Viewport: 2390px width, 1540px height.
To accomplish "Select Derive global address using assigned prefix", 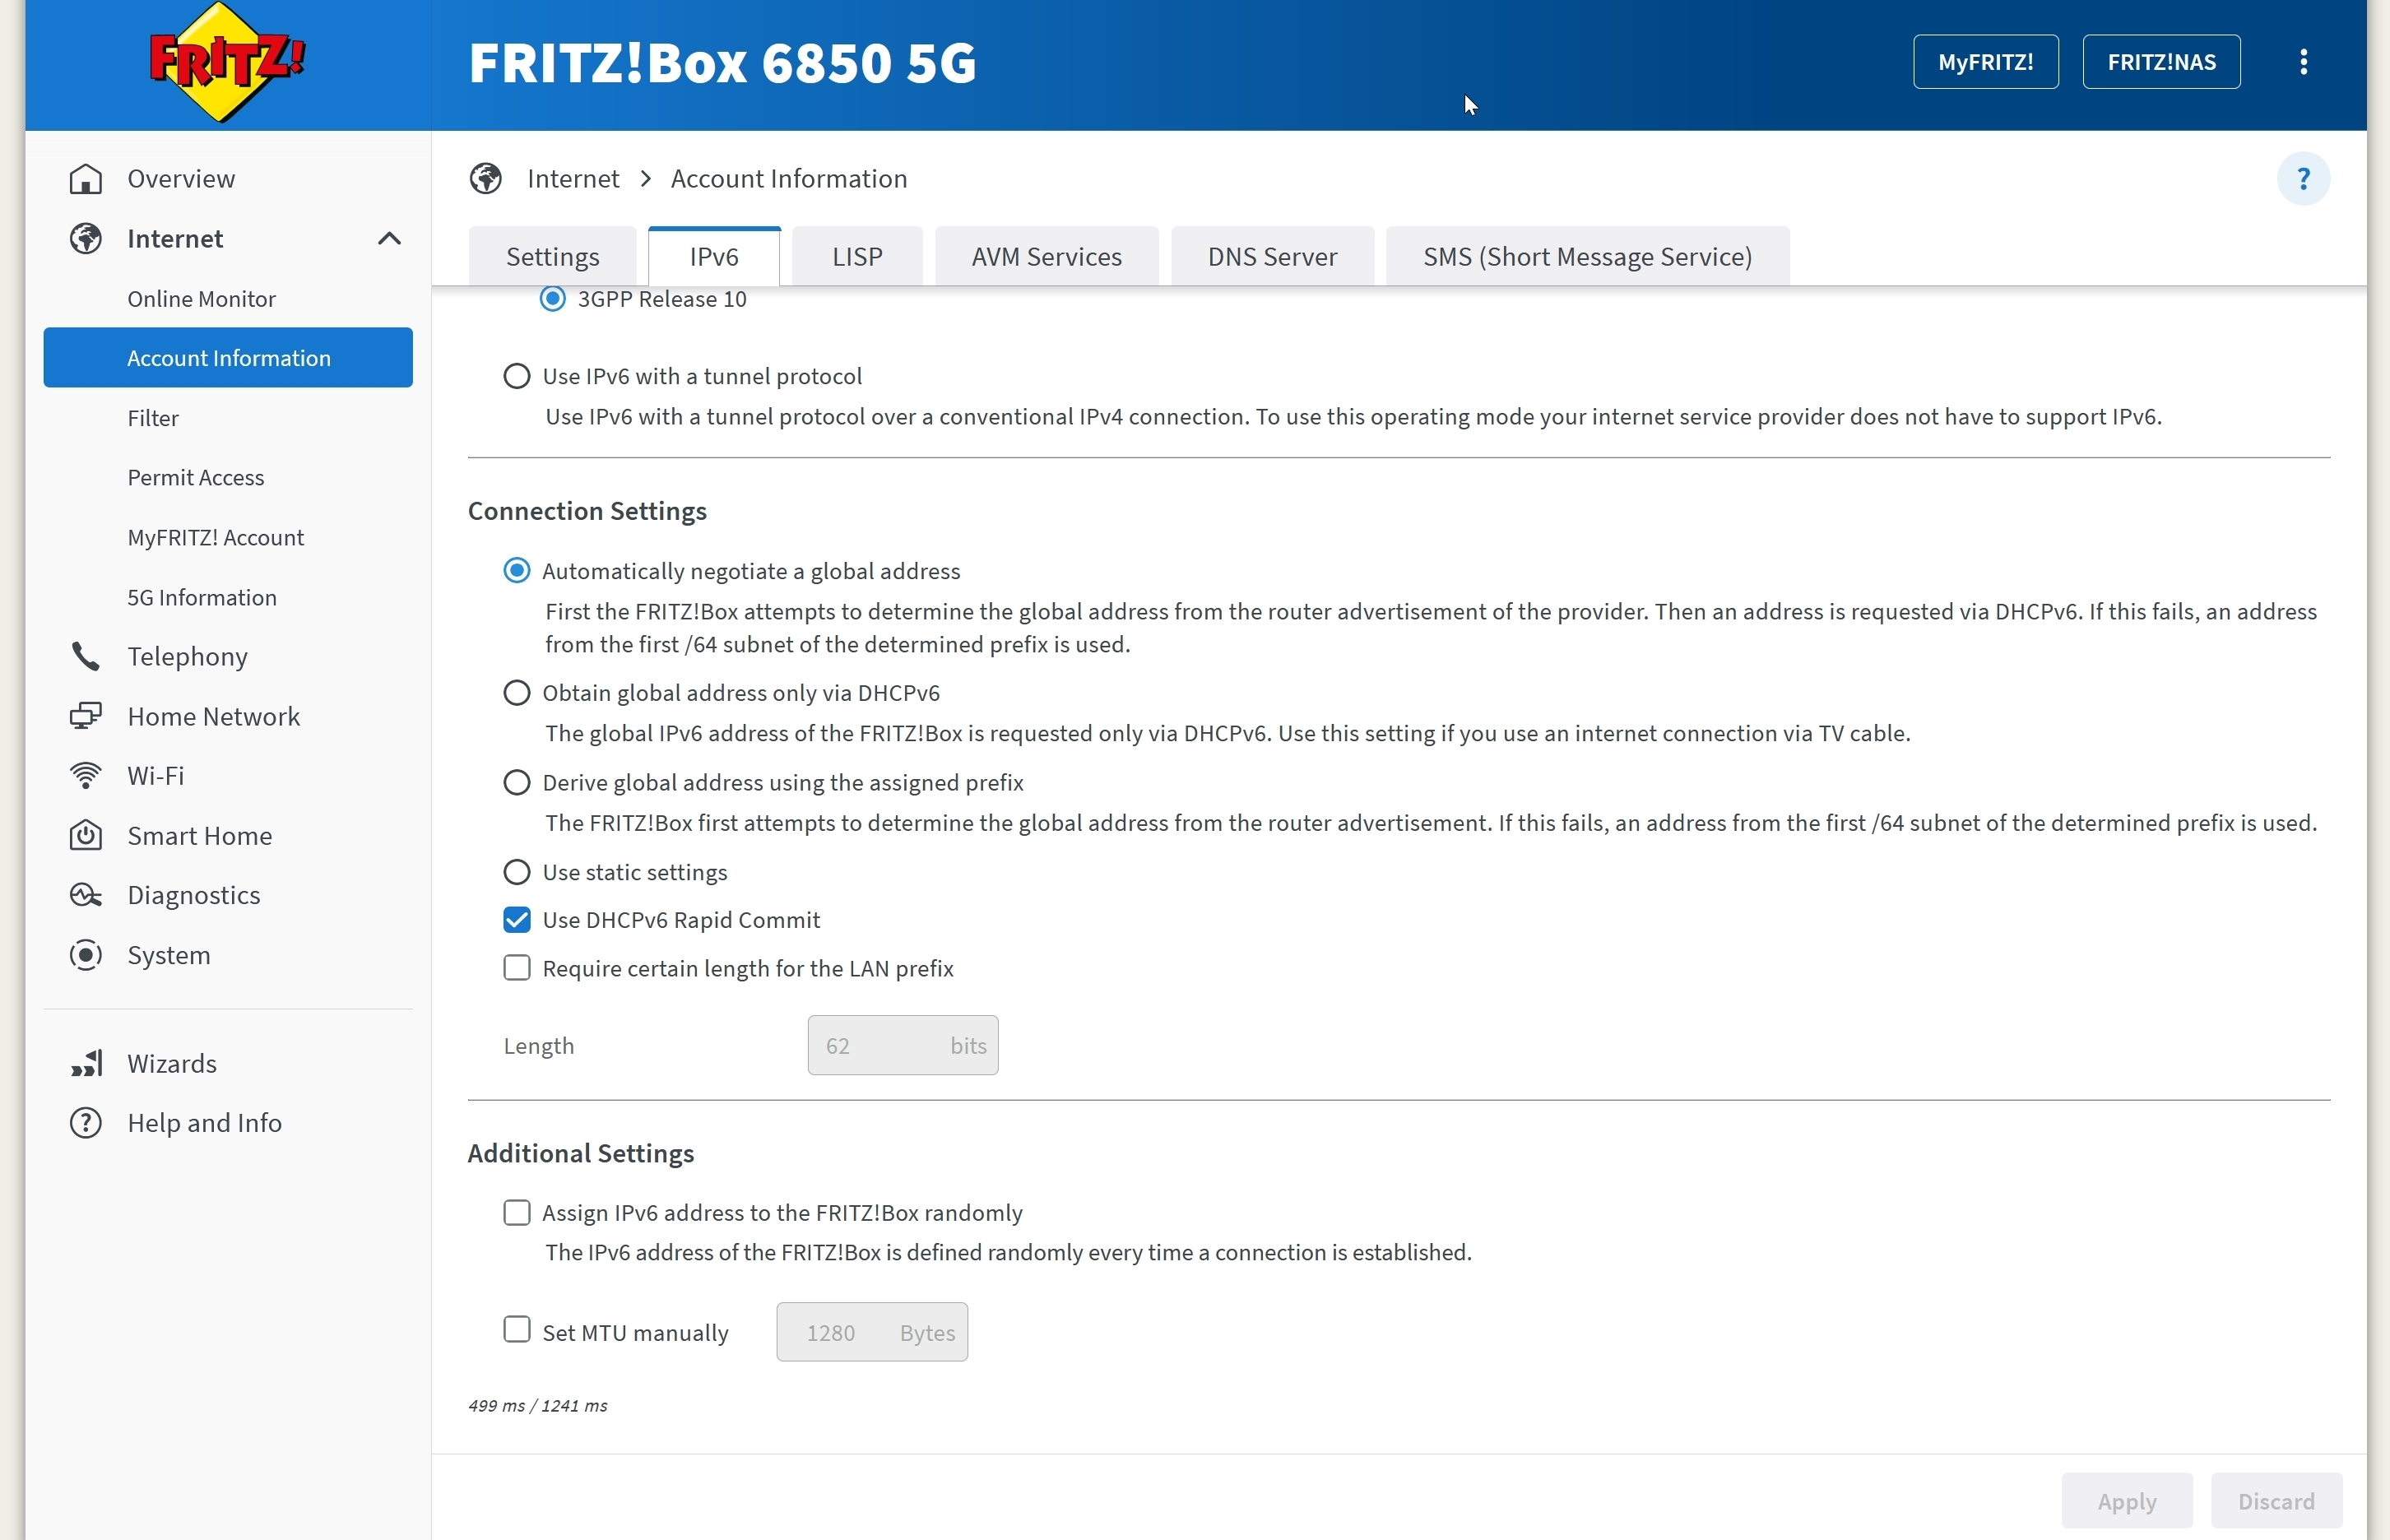I will (x=516, y=783).
